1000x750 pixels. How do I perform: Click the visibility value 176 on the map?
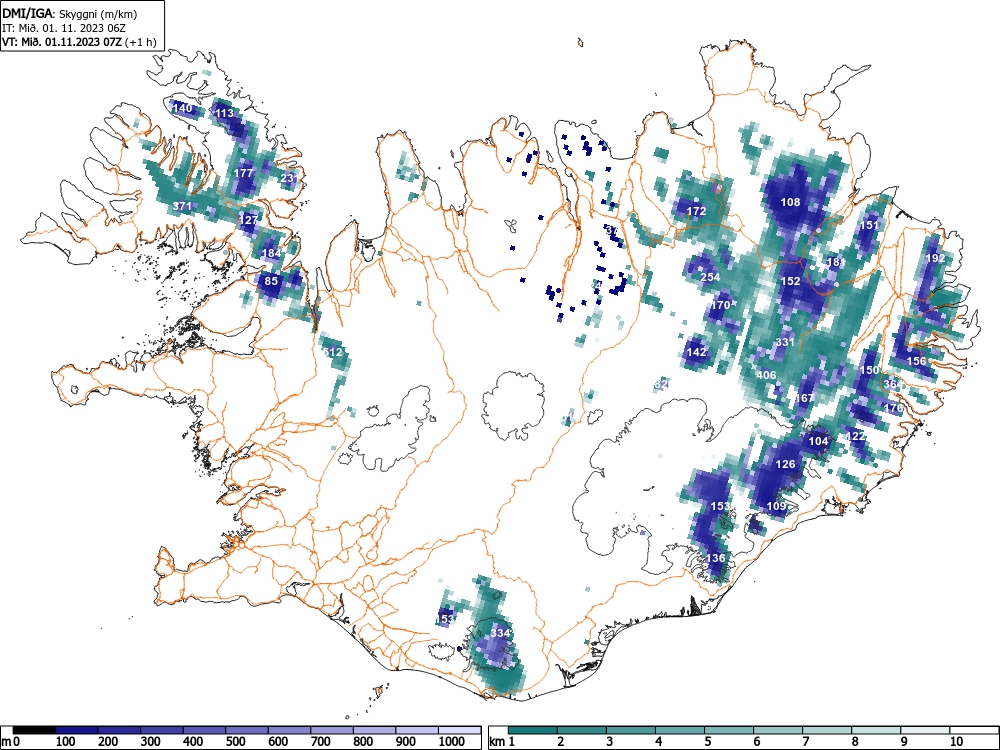click(893, 408)
